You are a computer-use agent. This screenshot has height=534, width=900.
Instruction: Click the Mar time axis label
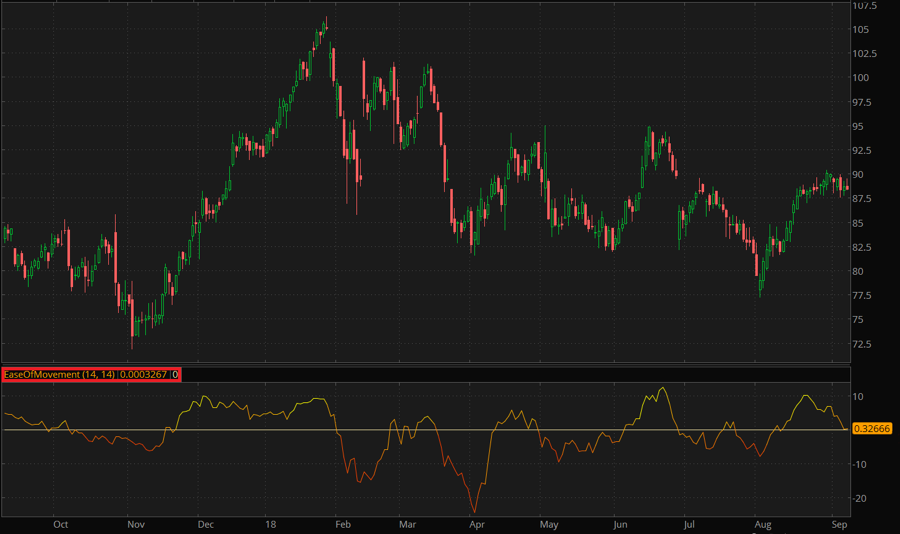[407, 523]
